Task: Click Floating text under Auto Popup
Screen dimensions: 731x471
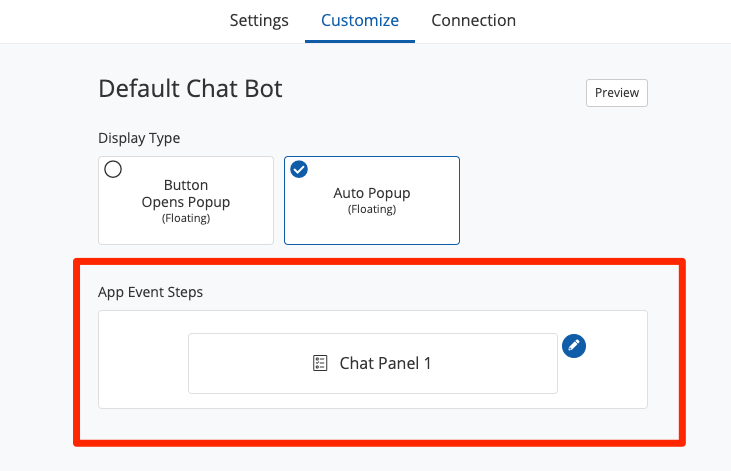Action: (372, 210)
